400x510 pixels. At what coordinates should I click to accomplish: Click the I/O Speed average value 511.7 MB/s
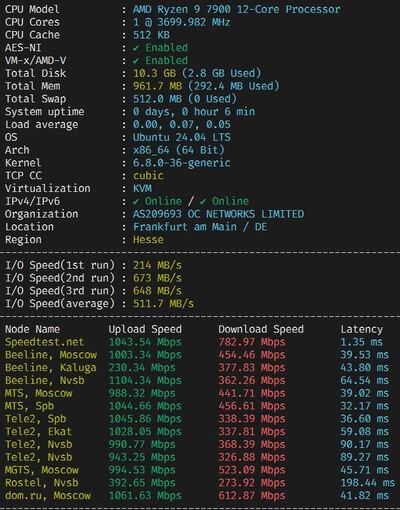point(163,304)
